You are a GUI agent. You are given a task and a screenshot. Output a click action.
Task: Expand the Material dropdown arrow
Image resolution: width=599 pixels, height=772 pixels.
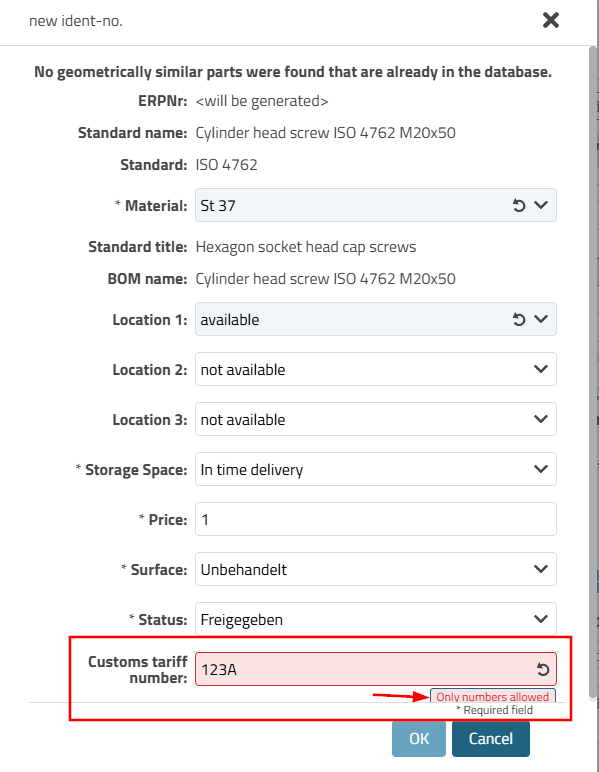[541, 205]
